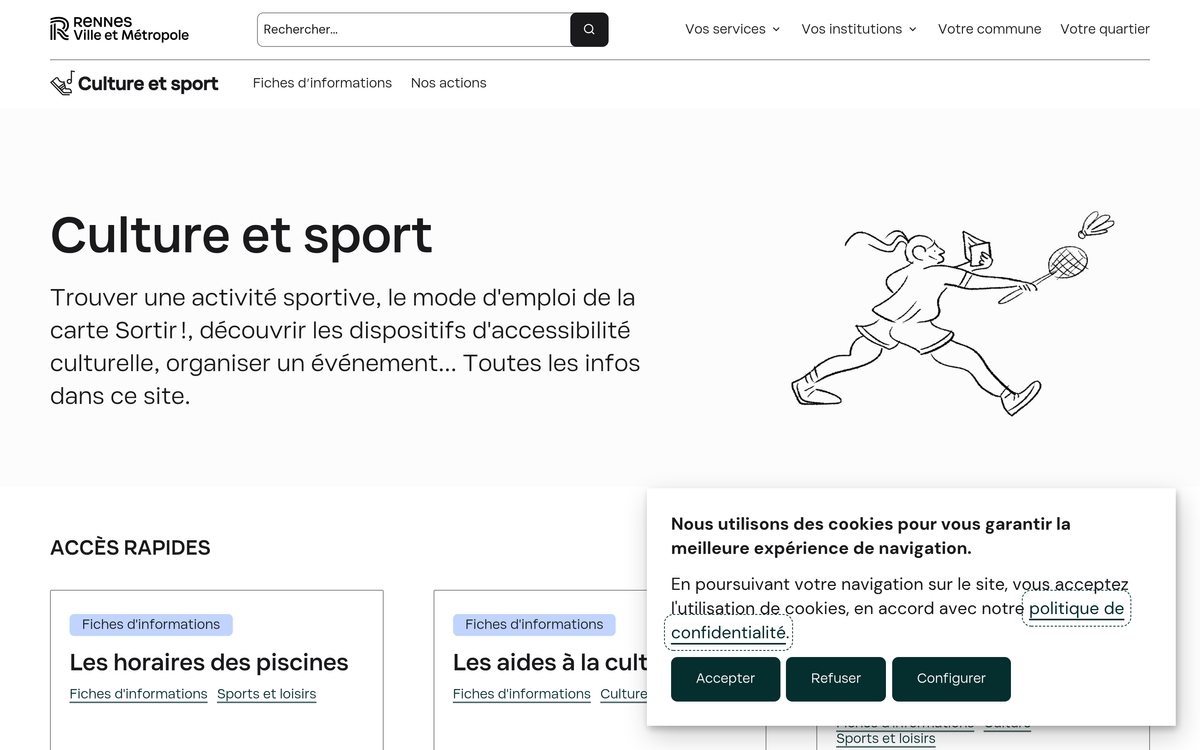This screenshot has height=750, width=1200.
Task: Open the Votre commune menu item
Action: click(x=989, y=29)
